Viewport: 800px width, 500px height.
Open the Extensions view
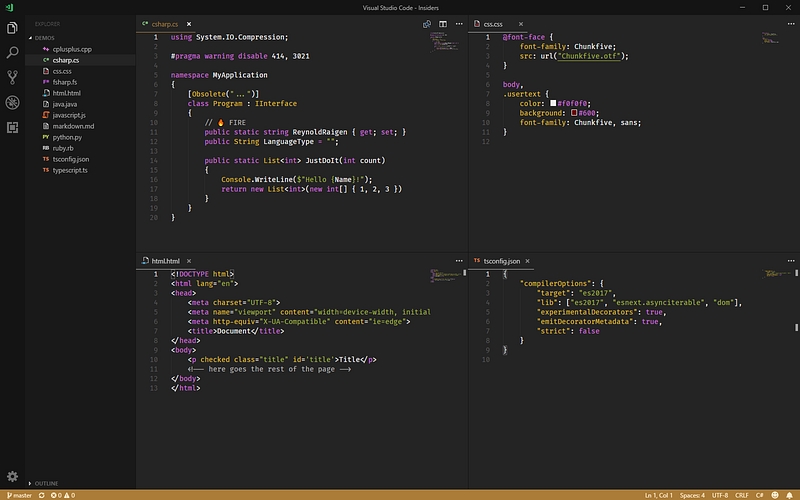point(12,127)
